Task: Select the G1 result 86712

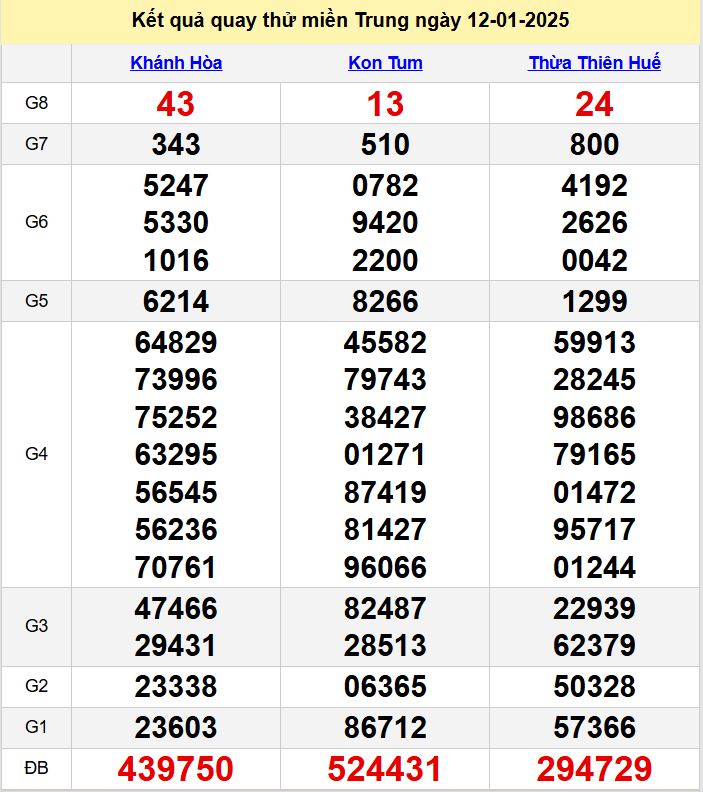Action: pos(385,727)
